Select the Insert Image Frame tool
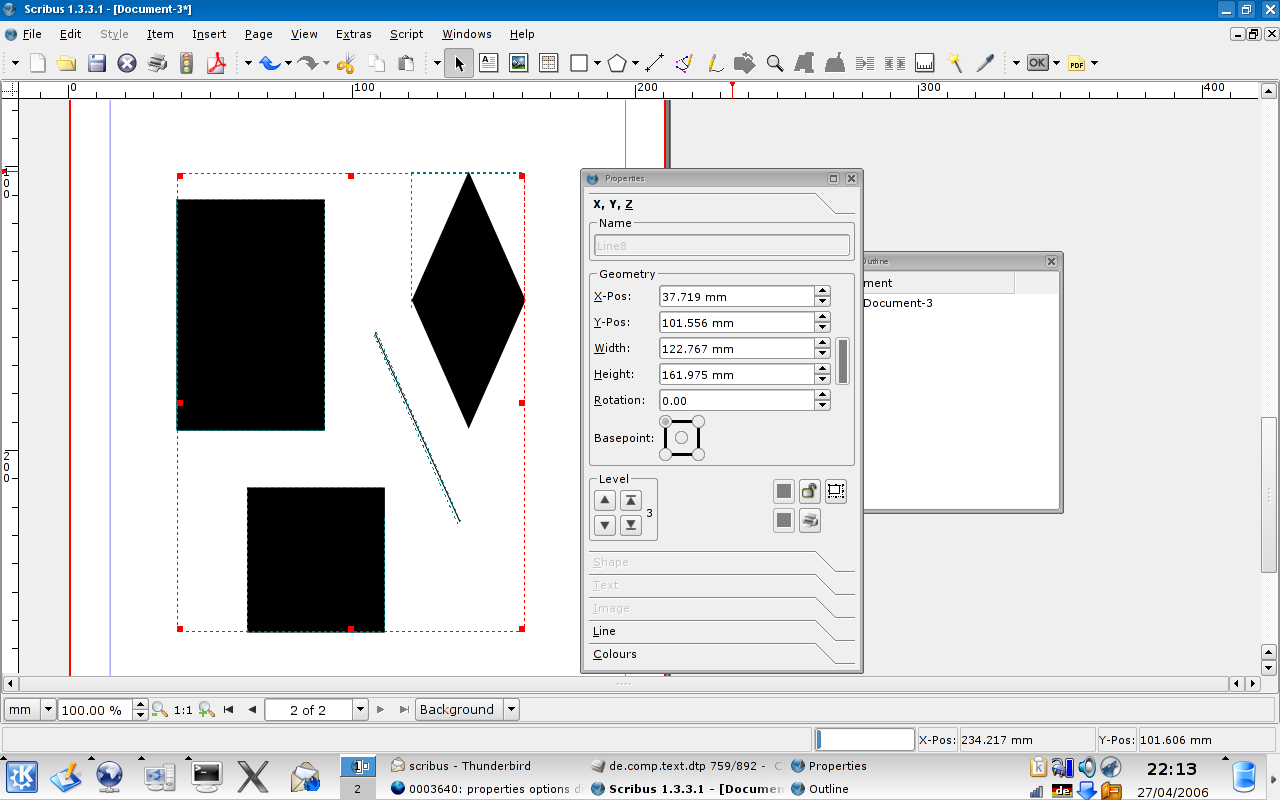The width and height of the screenshot is (1280, 800). (518, 63)
